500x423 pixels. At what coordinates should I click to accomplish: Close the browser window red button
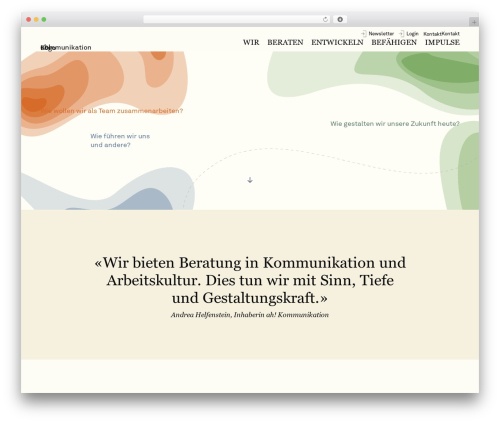29,20
